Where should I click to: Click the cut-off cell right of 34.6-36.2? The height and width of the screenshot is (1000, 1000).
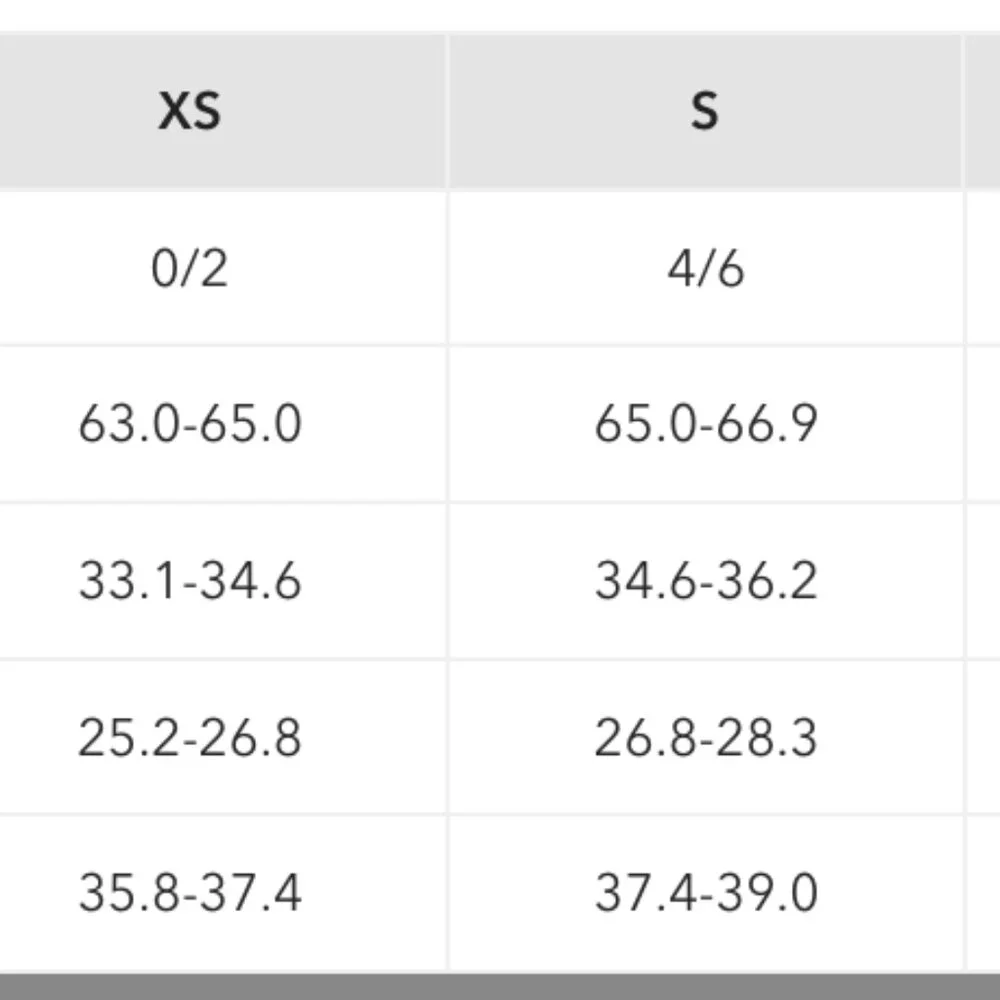(x=983, y=581)
